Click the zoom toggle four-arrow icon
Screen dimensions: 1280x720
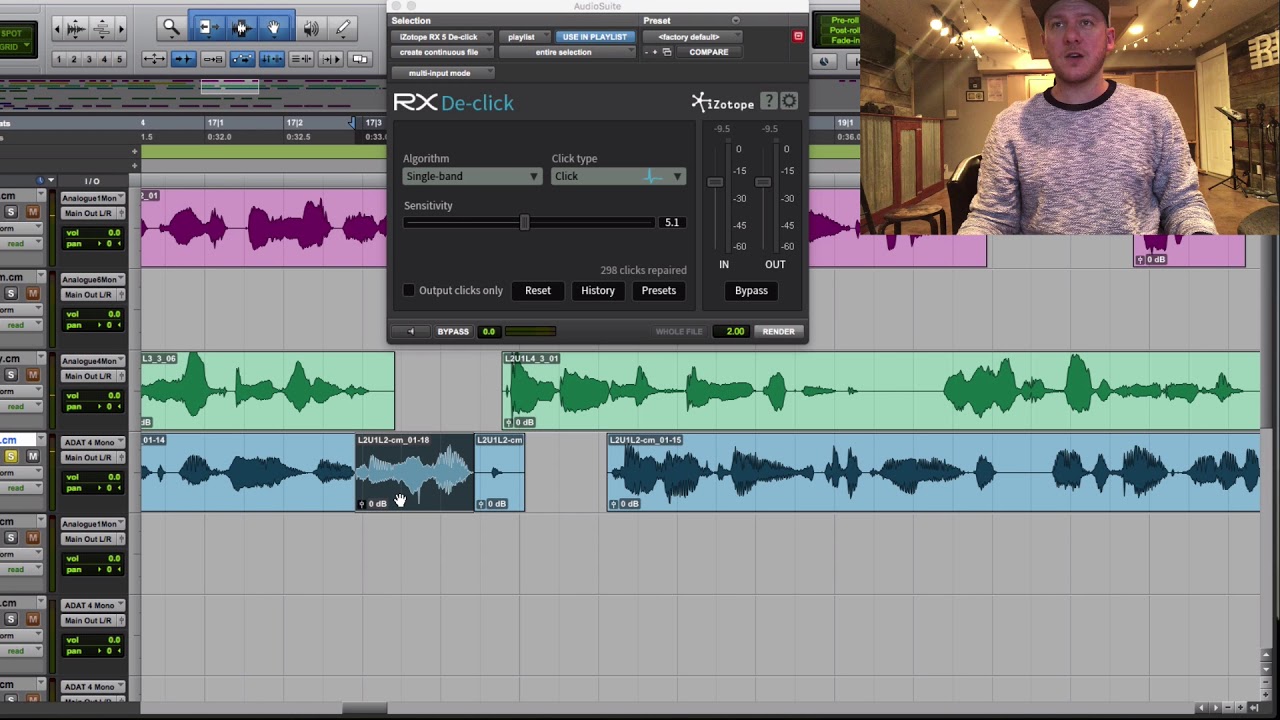pos(153,60)
